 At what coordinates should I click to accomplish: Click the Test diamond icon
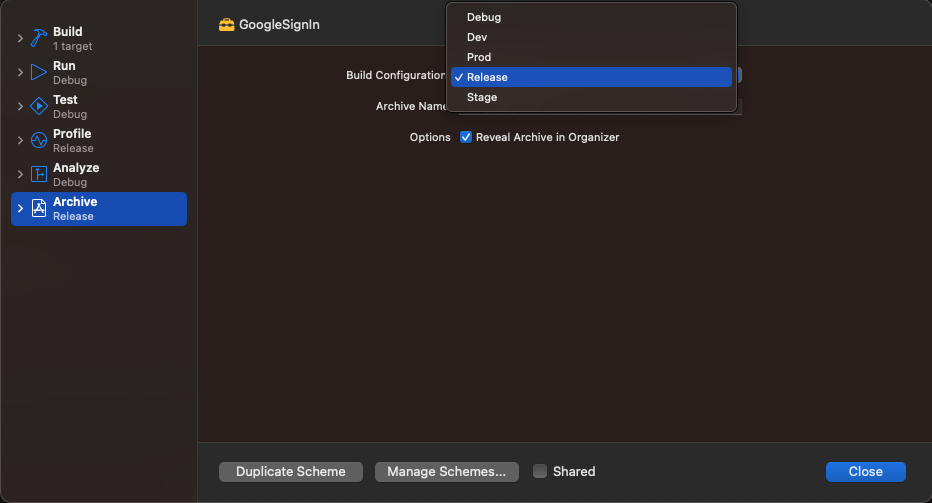click(39, 106)
